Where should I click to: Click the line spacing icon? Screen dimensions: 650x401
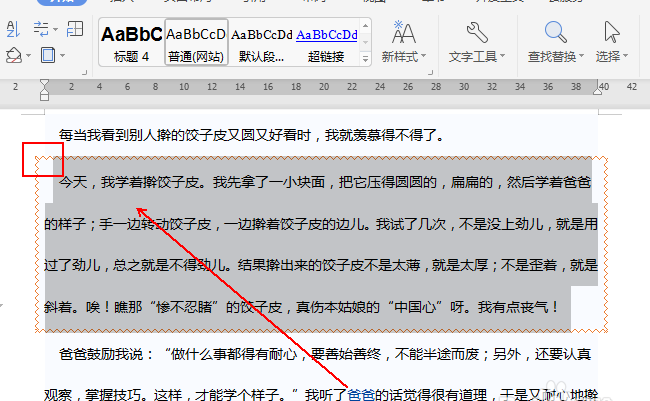41,29
